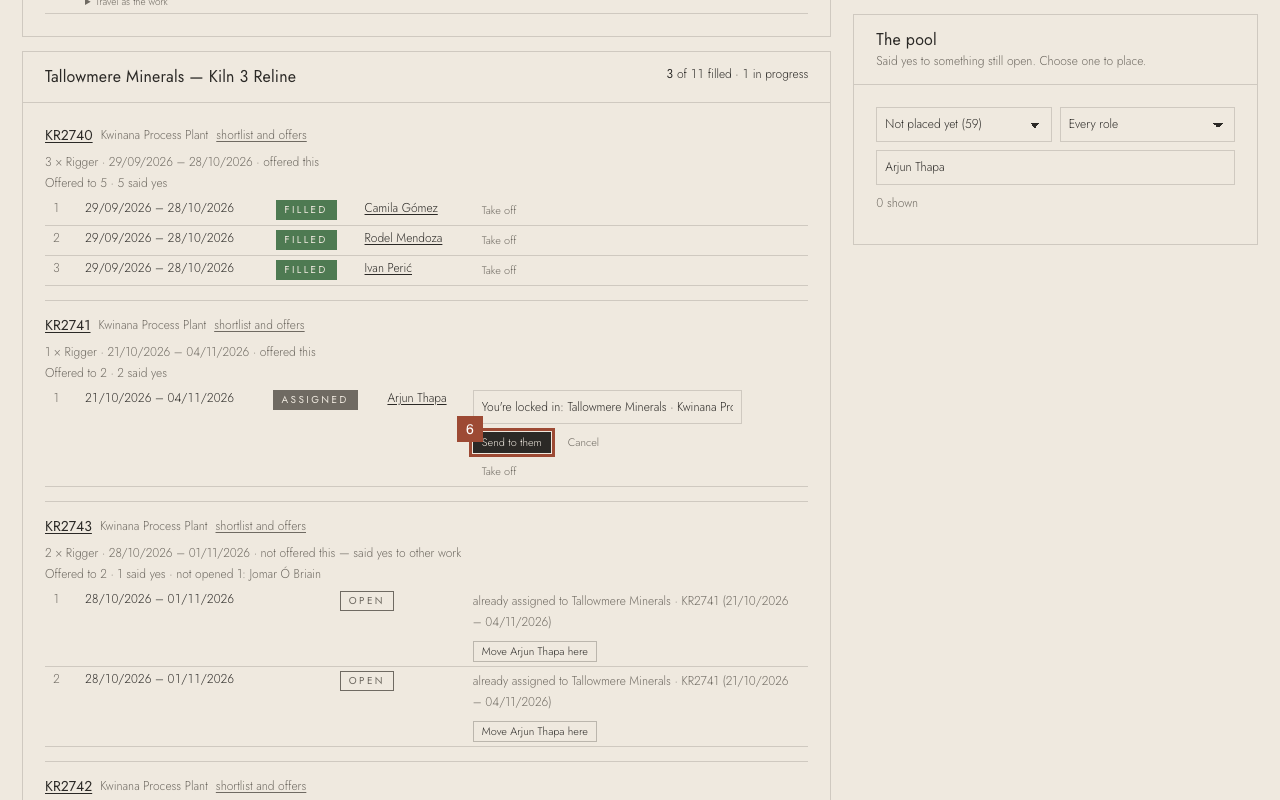This screenshot has height=800, width=1280.
Task: Open job link KR2740
Action: (69, 136)
